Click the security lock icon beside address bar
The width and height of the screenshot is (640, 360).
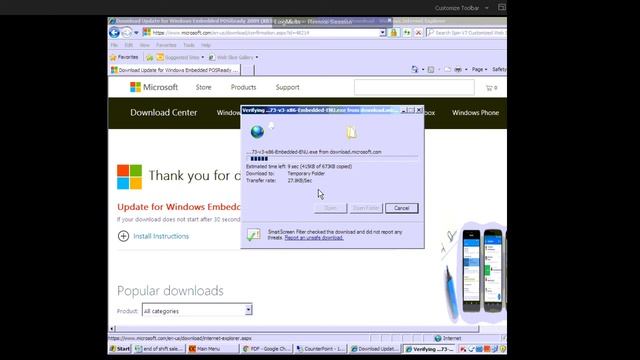(394, 33)
